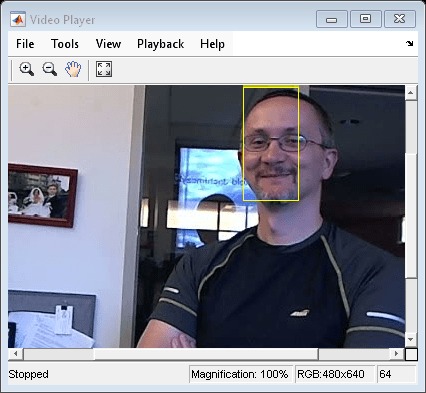Image resolution: width=426 pixels, height=393 pixels.
Task: Click the horizontal scrollbar left arrow
Action: pos(16,354)
